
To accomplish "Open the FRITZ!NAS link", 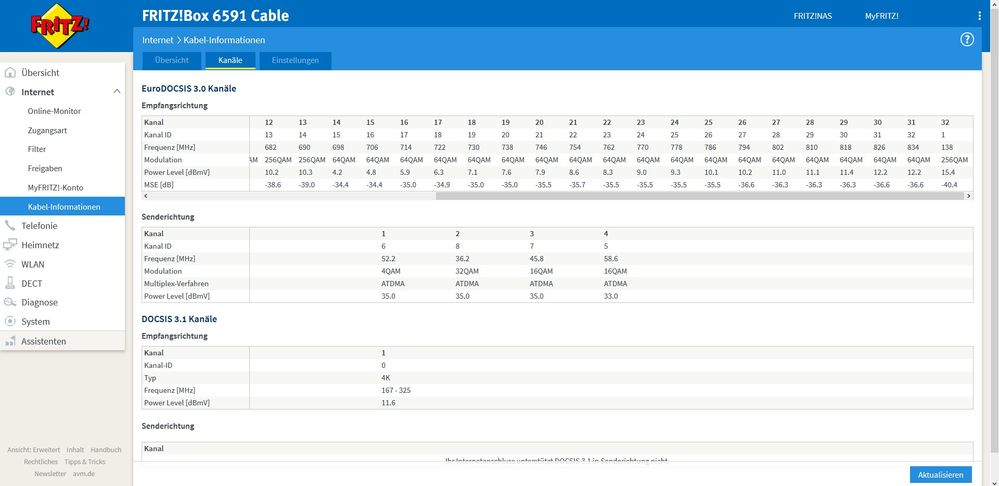I will coord(812,16).
